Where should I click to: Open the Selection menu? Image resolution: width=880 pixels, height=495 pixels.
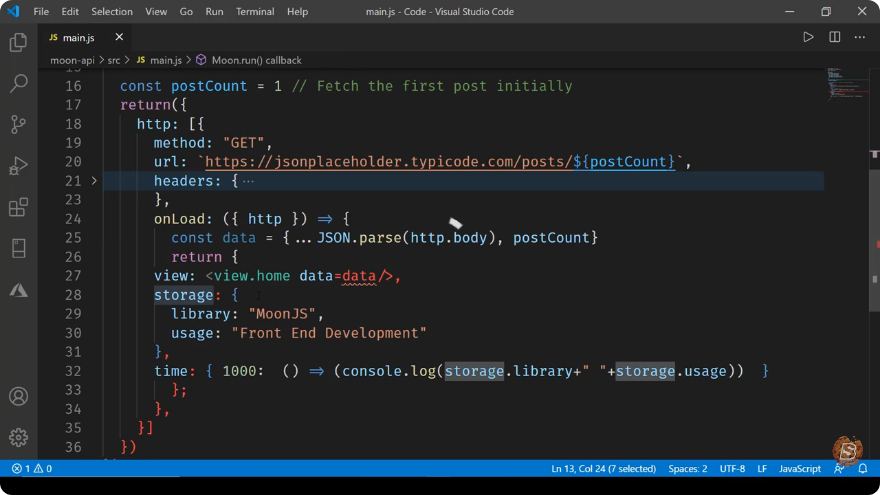pos(112,11)
